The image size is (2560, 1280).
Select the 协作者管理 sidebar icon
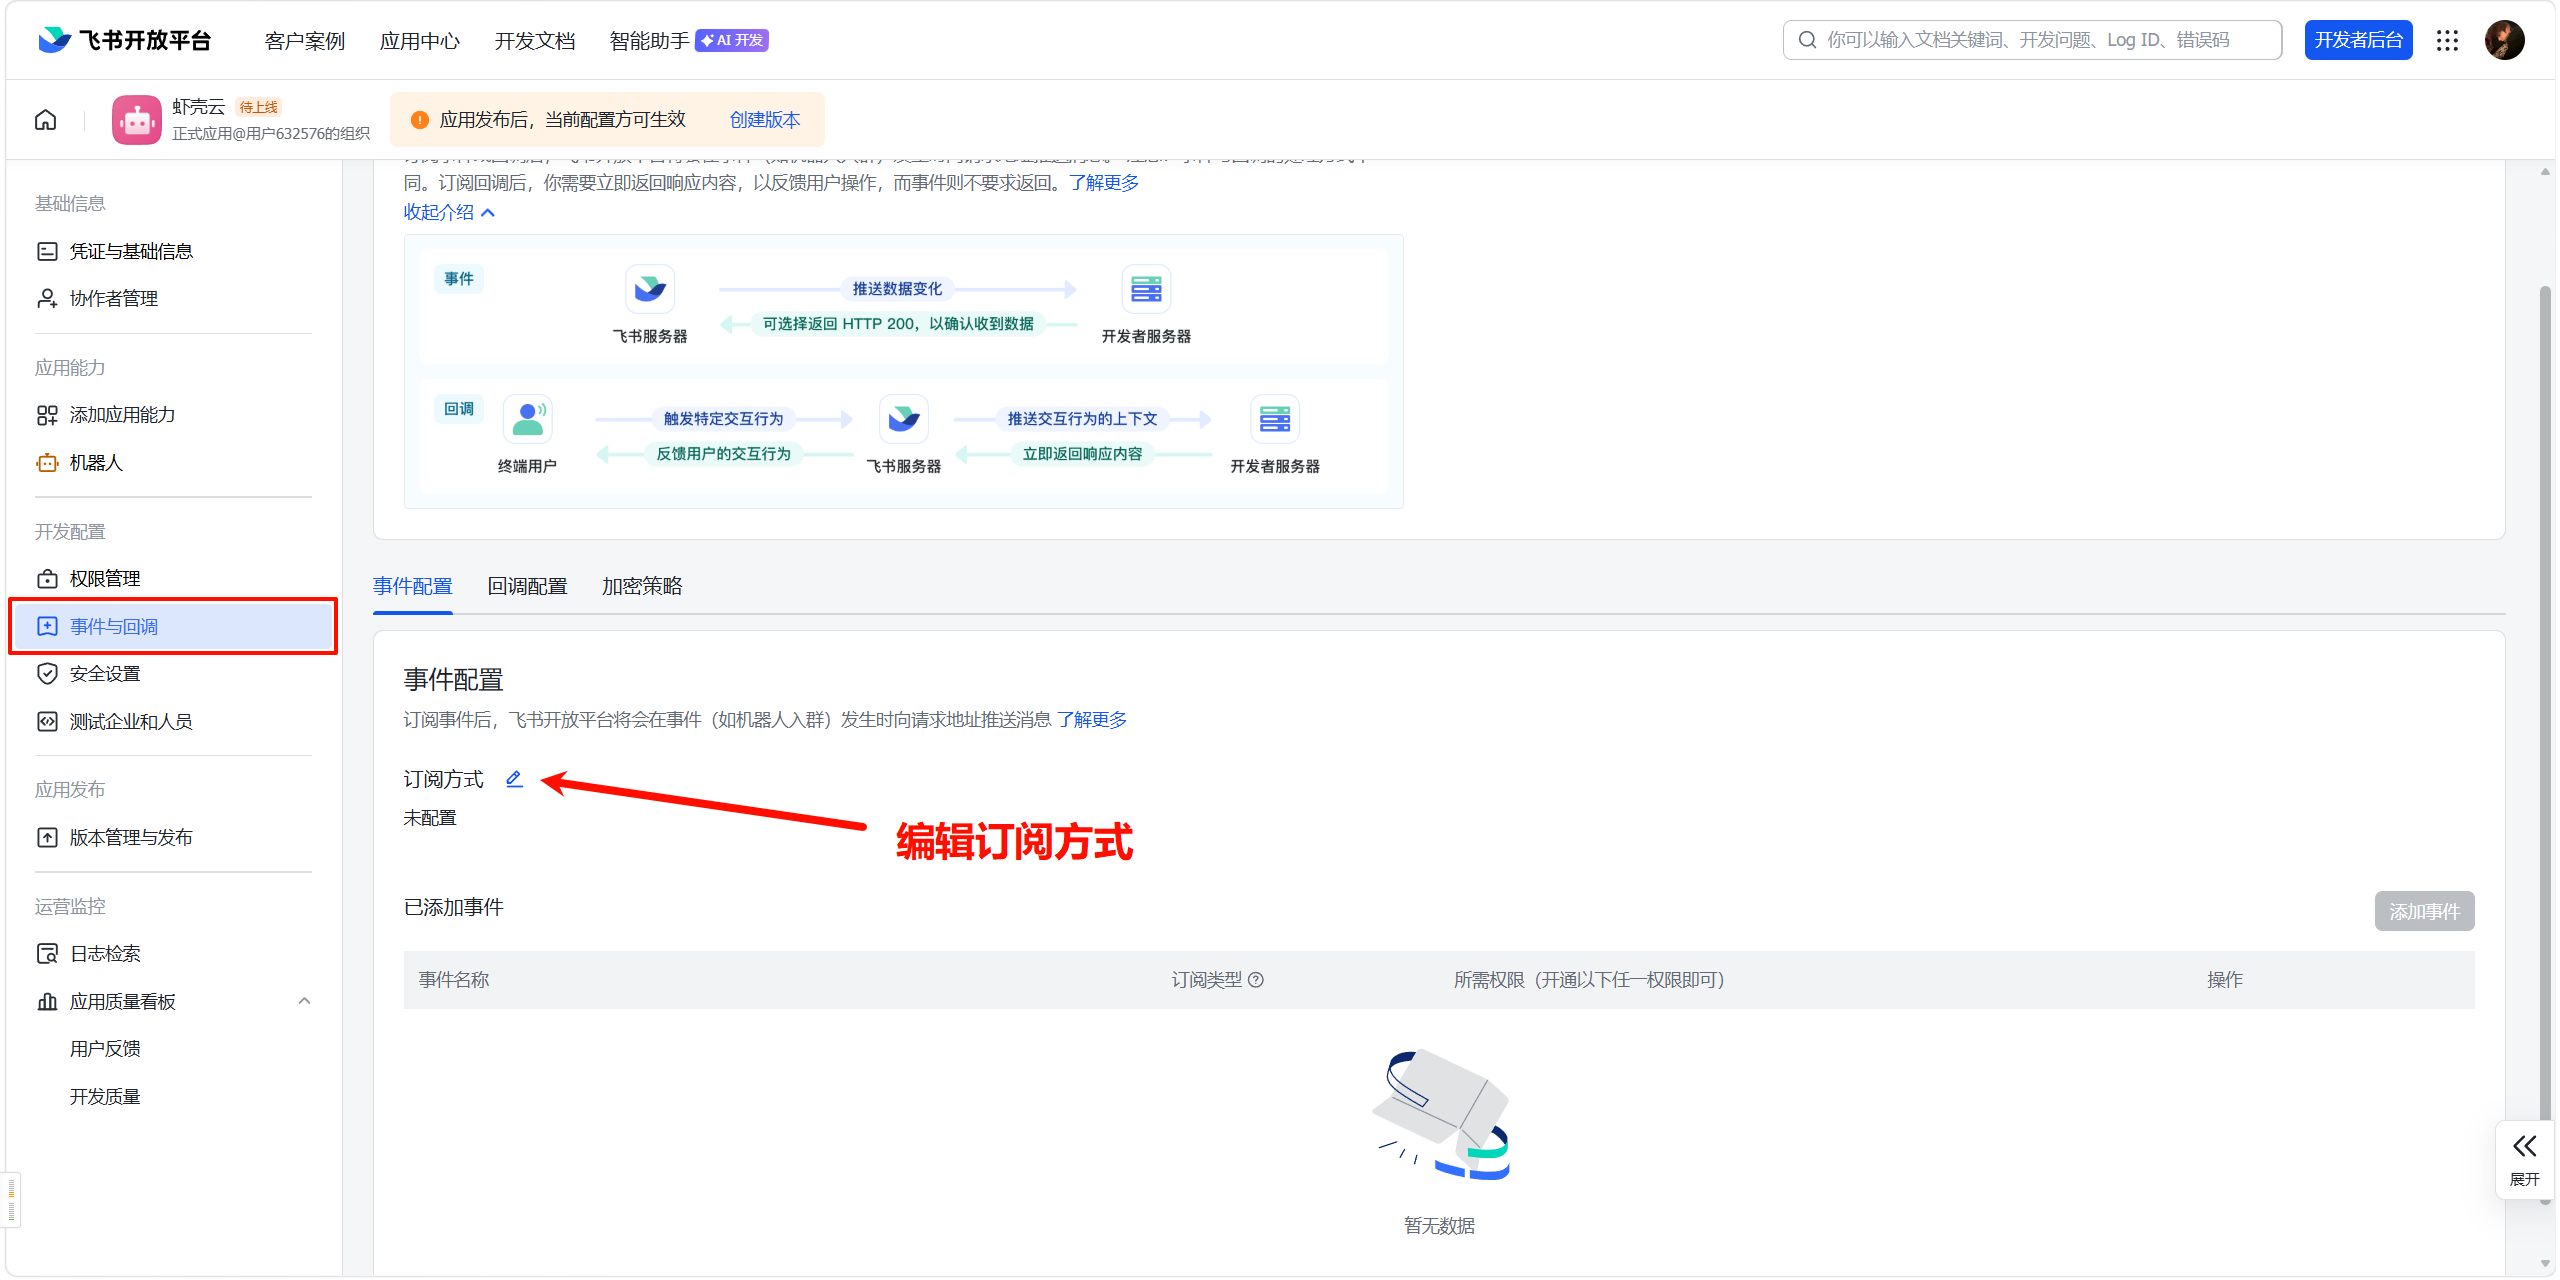47,297
